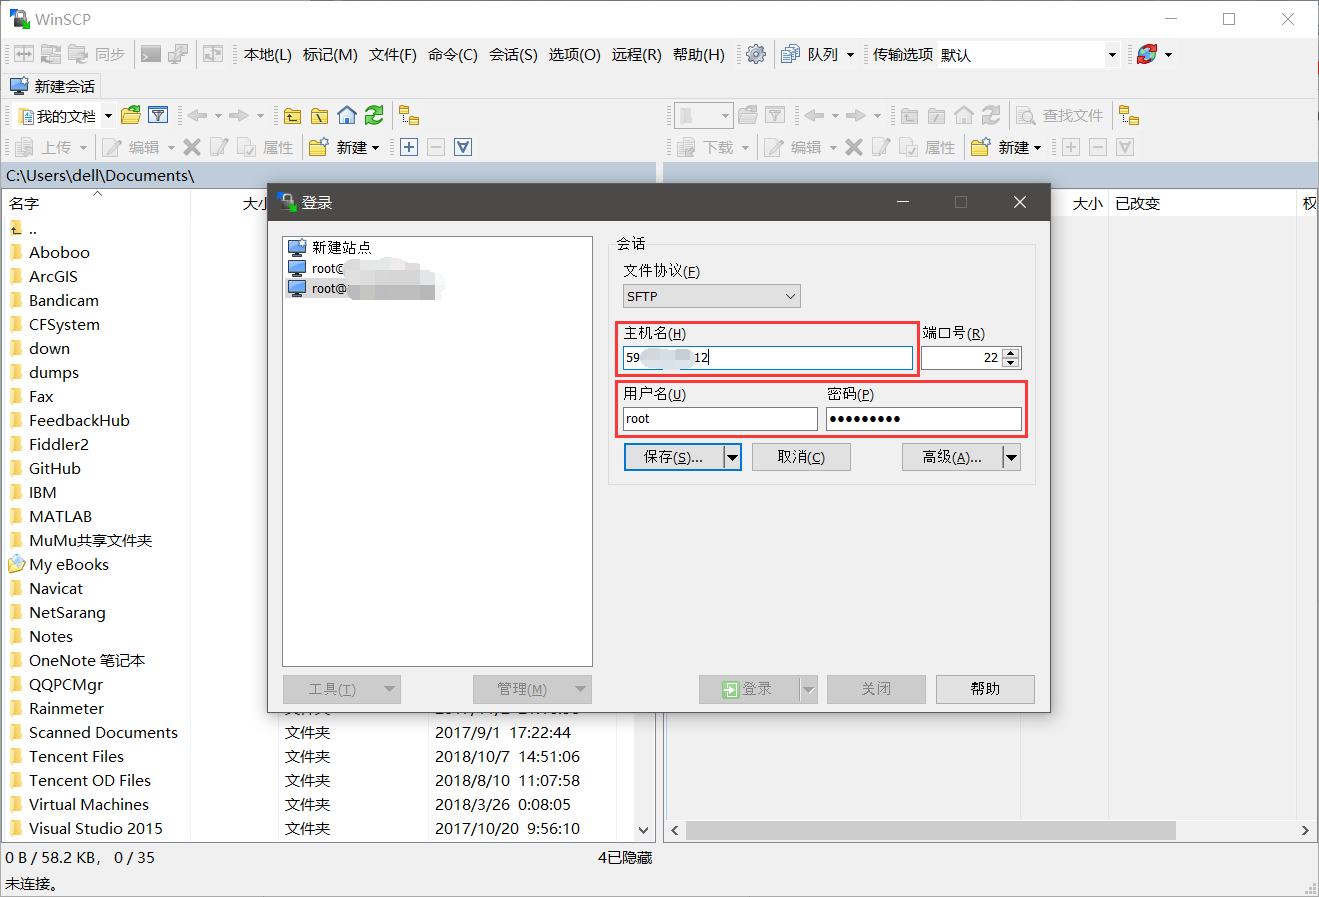Viewport: 1319px width, 897px height.
Task: Focus the 用户名 username field
Action: pos(720,419)
